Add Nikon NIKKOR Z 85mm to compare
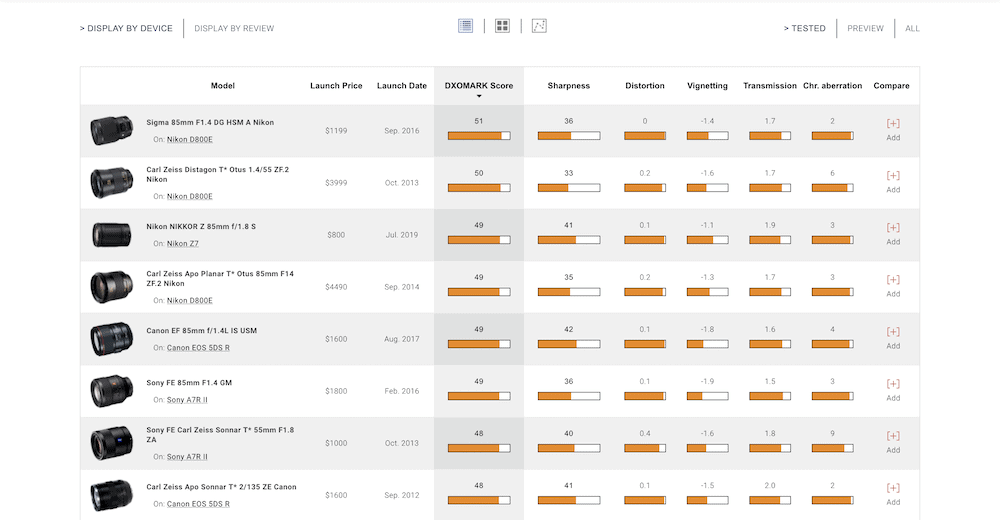The height and width of the screenshot is (520, 1000). [893, 233]
